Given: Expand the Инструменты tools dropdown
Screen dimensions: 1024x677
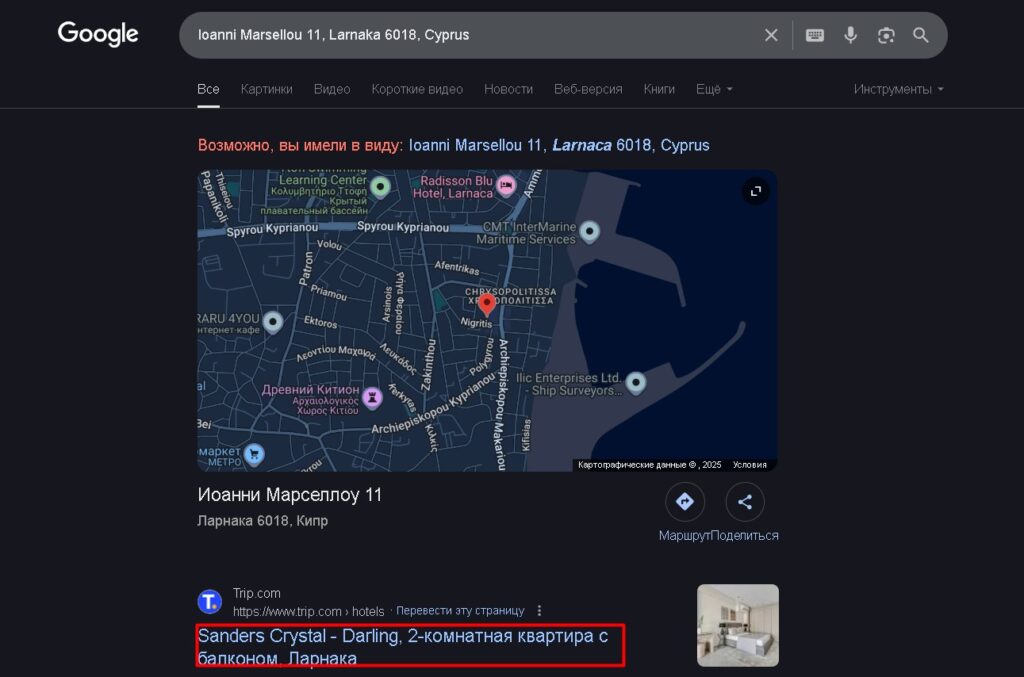Looking at the screenshot, I should coord(898,89).
